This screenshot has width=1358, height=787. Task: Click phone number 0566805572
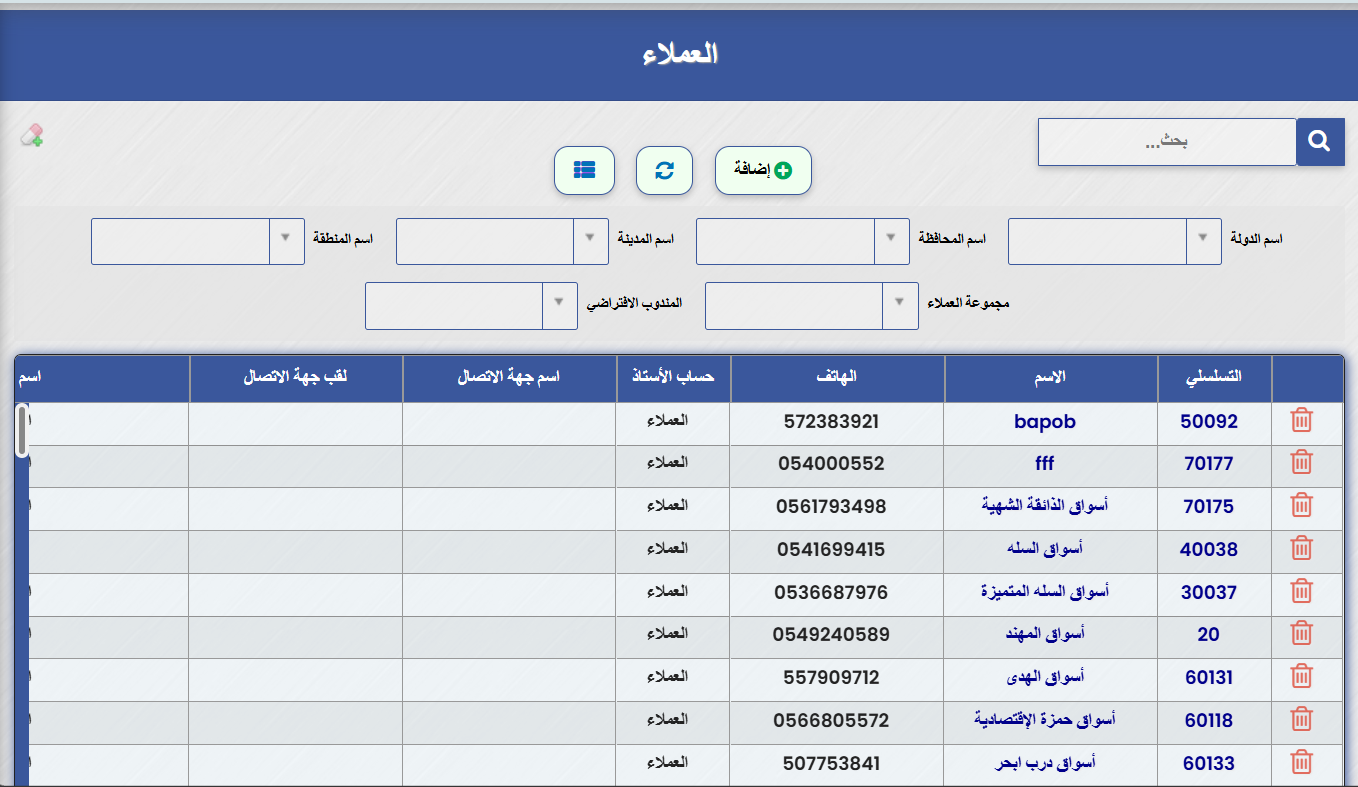(831, 721)
